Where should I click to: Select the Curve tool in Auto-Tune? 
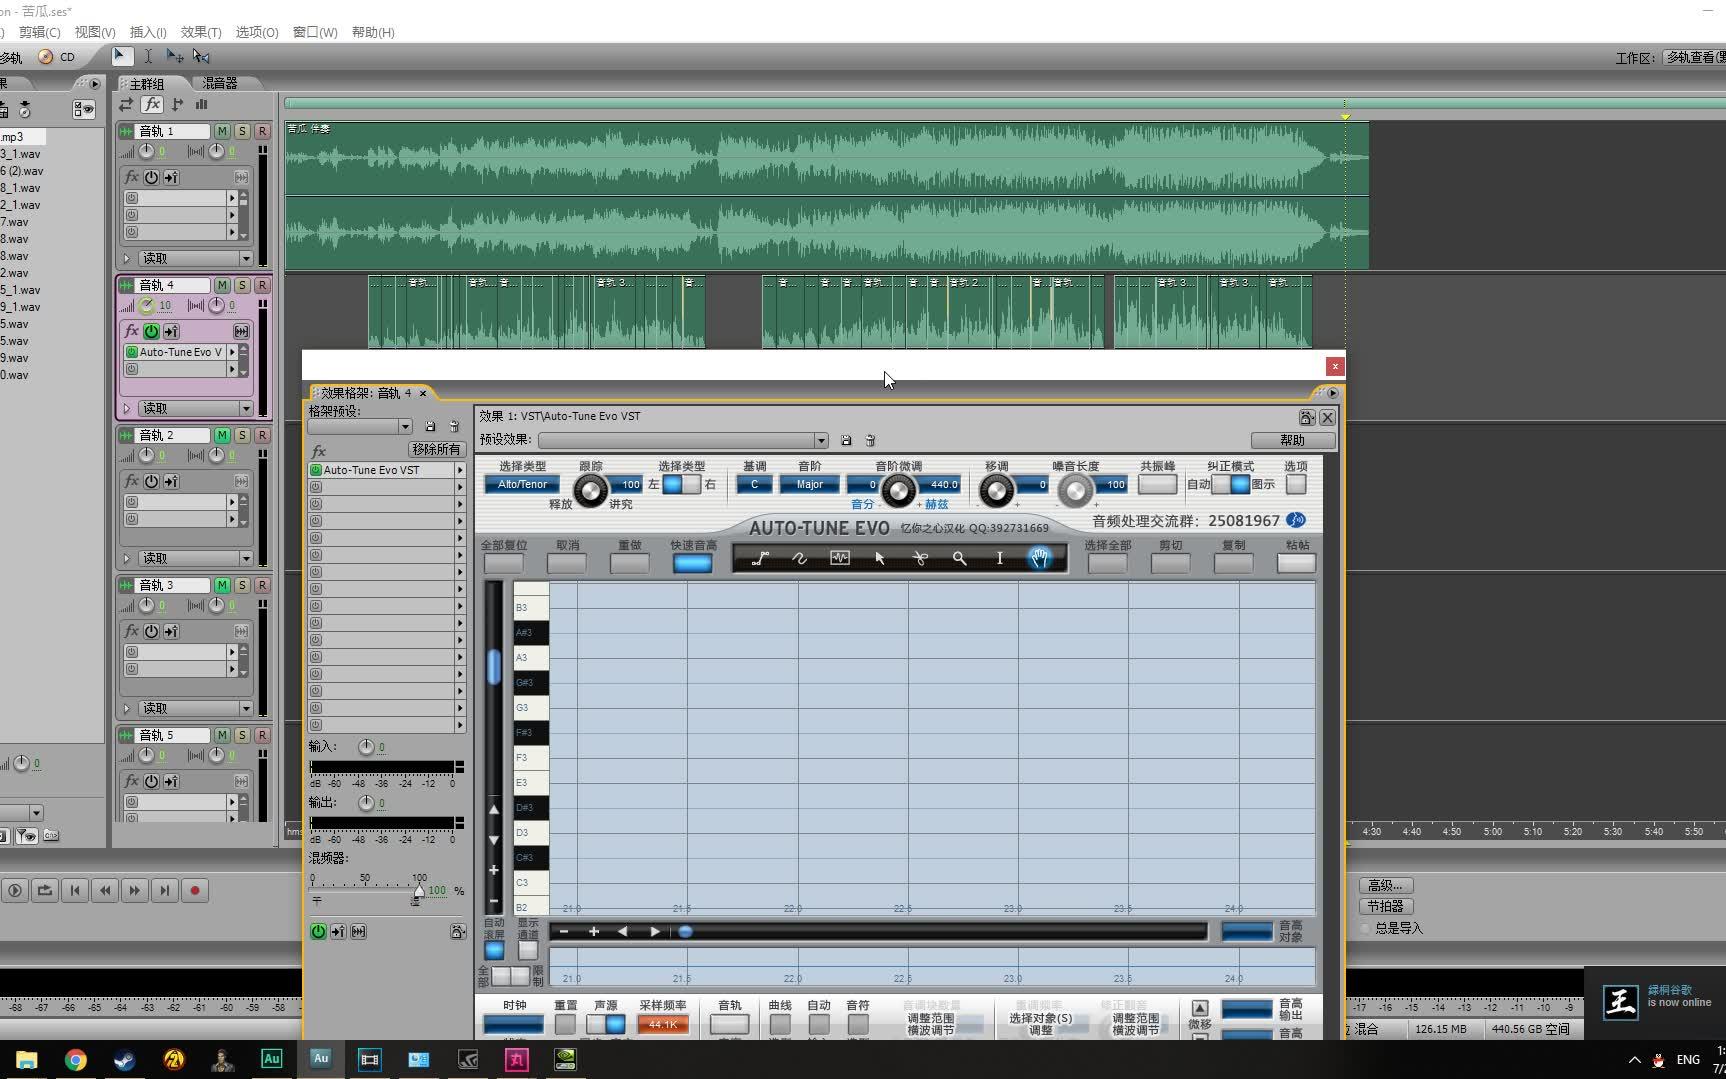click(800, 558)
